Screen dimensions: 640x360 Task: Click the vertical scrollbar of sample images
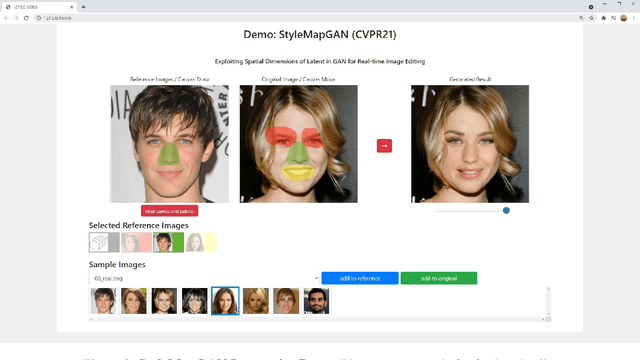click(548, 301)
